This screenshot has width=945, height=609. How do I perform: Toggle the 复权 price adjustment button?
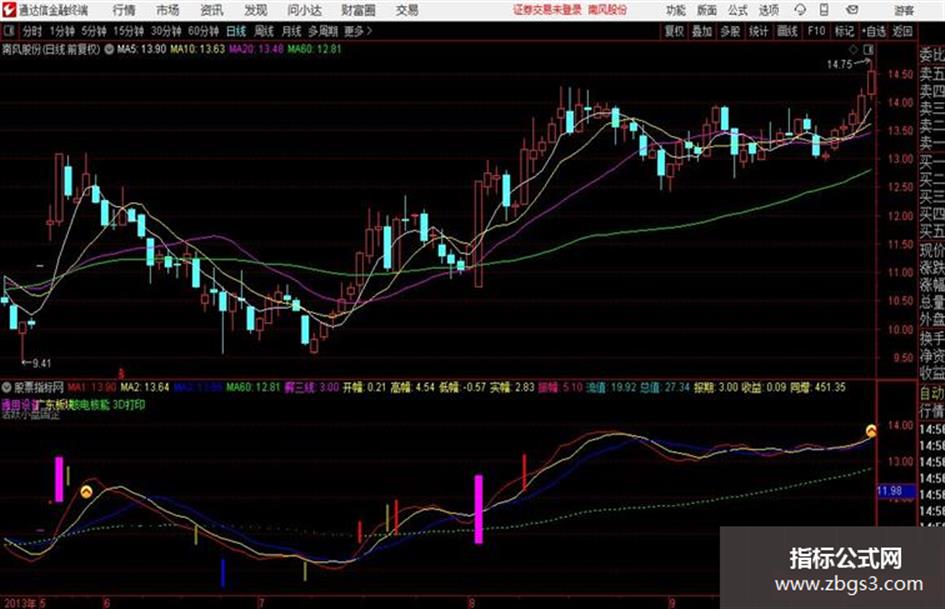click(674, 31)
